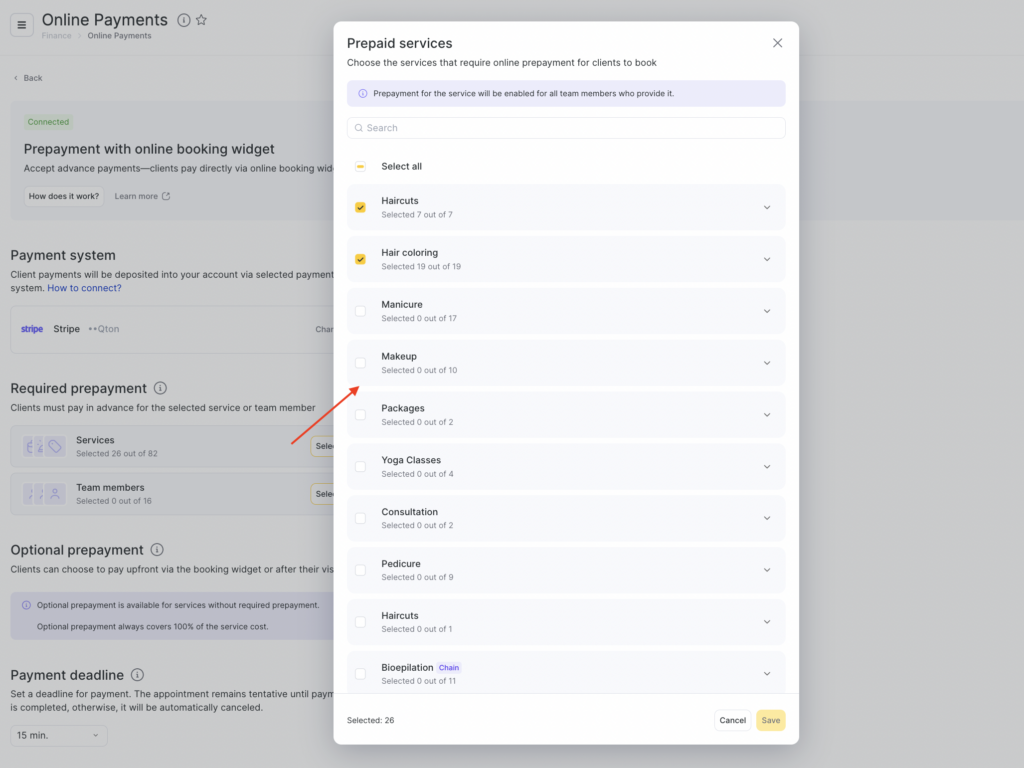Expand the Packages service list

pos(767,415)
